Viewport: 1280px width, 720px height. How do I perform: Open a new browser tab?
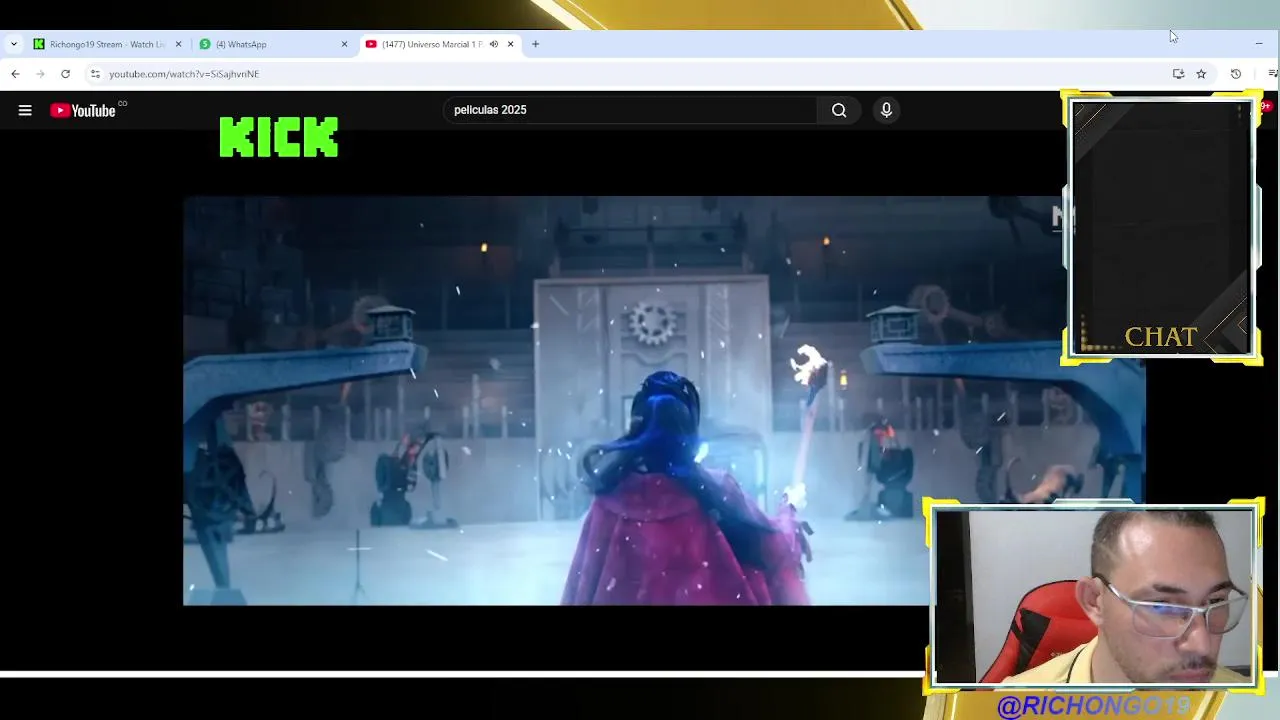coord(536,44)
